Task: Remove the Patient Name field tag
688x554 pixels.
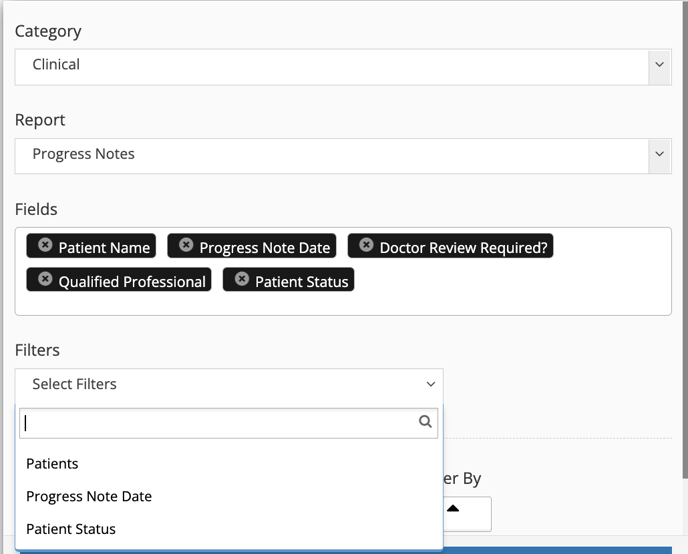Action: (x=45, y=245)
